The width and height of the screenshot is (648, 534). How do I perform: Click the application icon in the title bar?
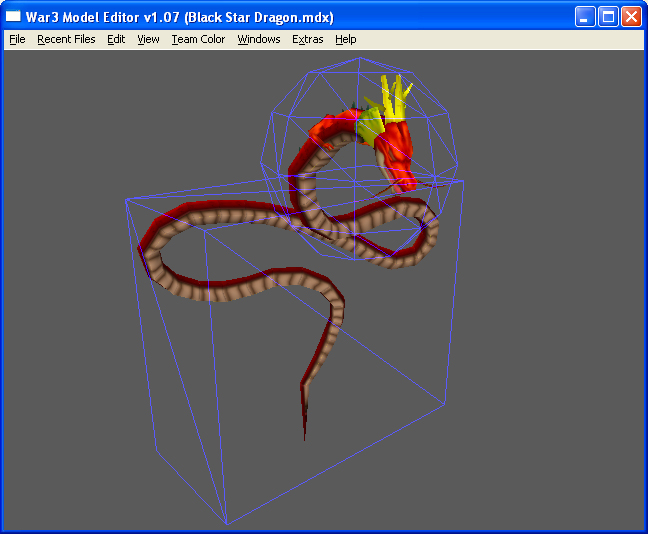tap(13, 16)
